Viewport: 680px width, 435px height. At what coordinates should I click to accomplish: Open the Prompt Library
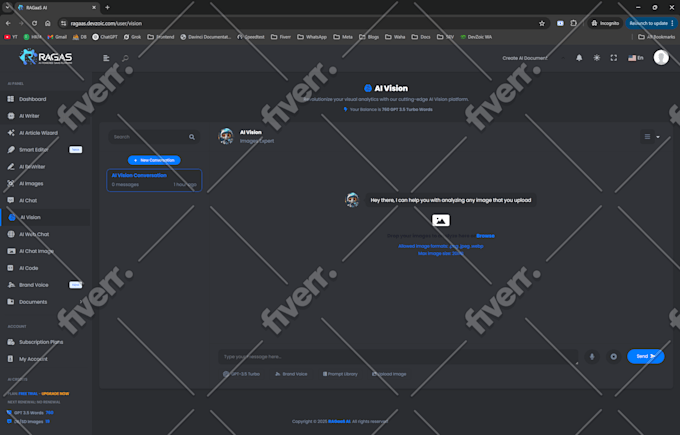point(340,374)
